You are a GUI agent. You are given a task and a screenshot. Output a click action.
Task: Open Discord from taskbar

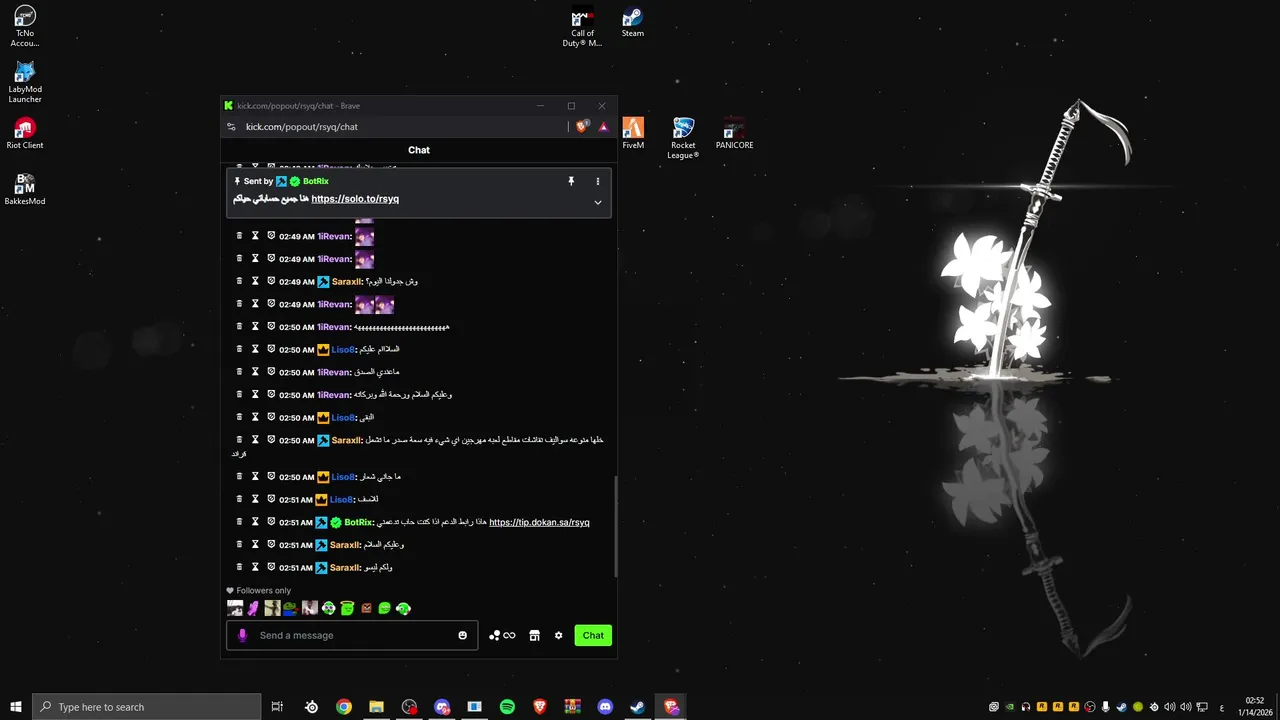[x=605, y=707]
